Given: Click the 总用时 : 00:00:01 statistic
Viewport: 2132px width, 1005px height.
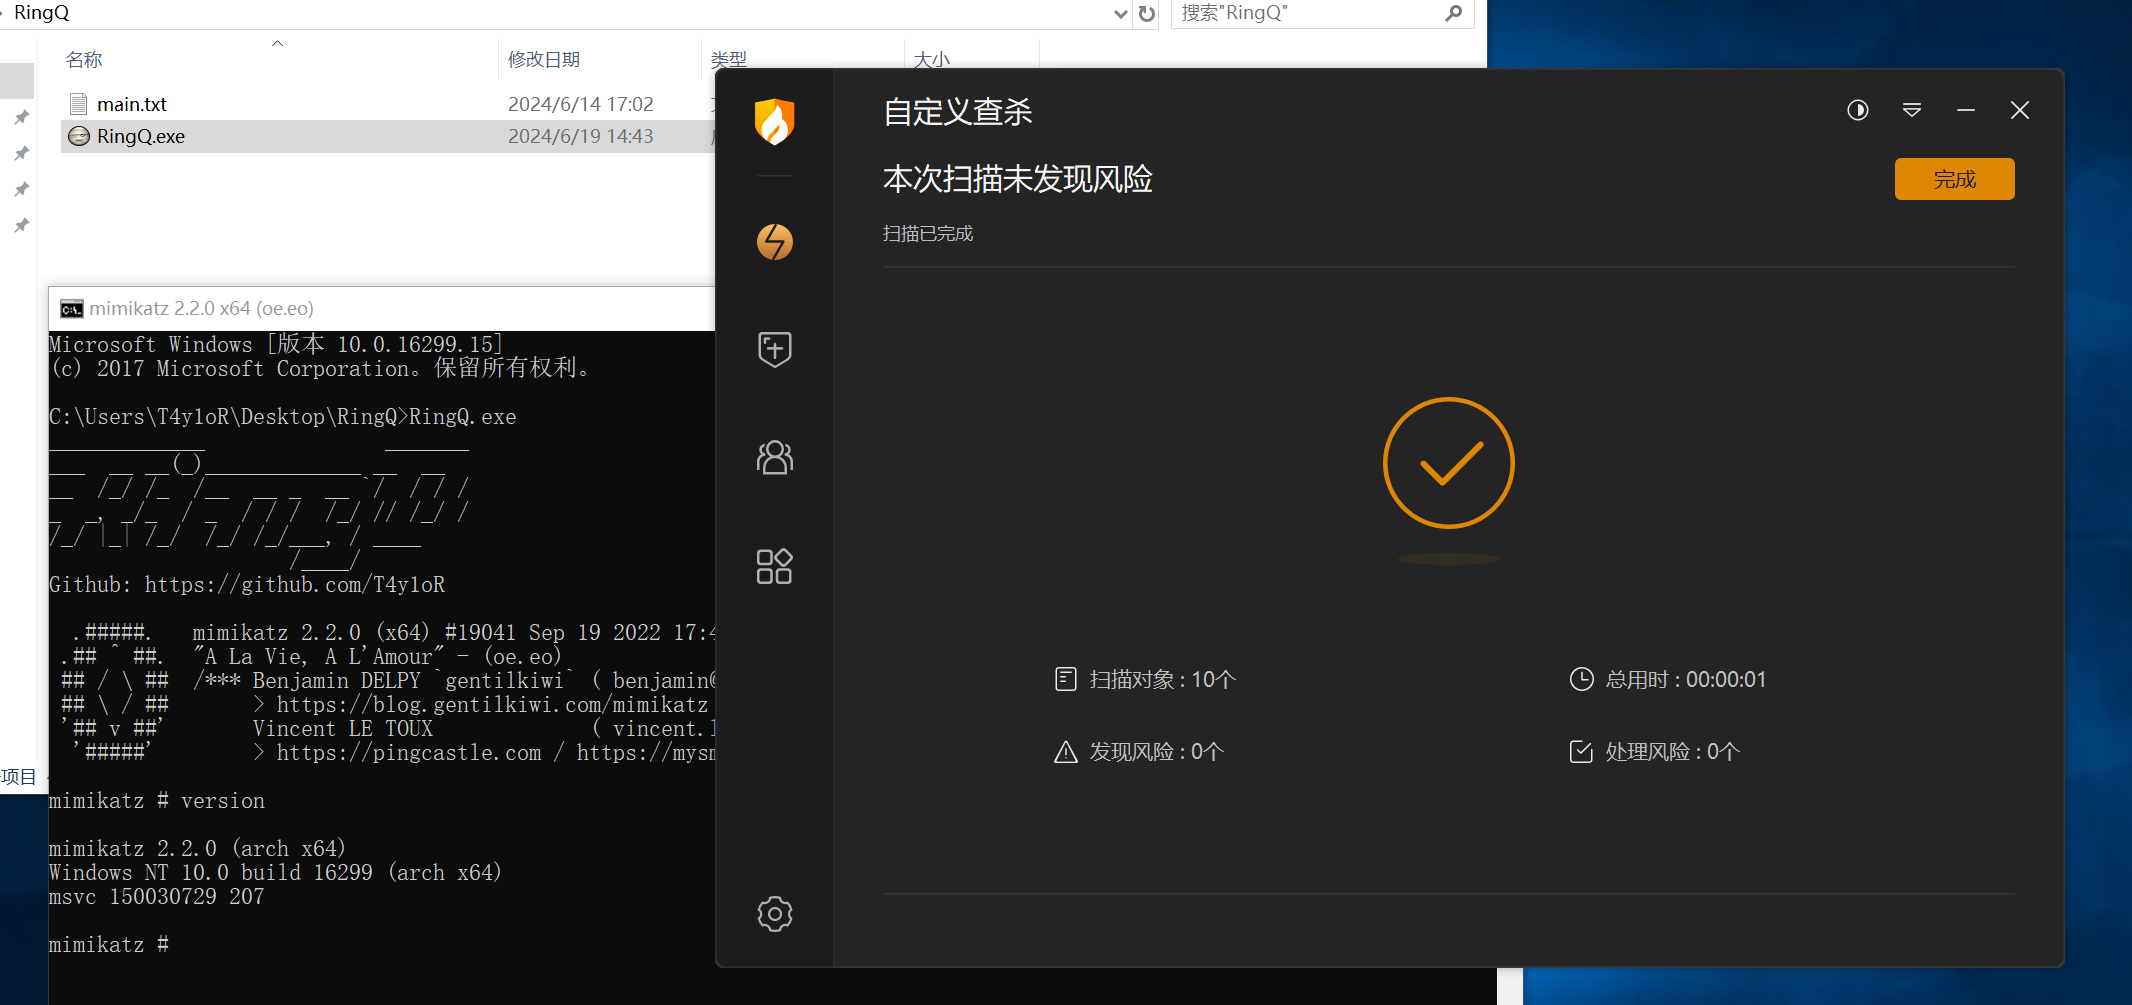Looking at the screenshot, I should (1685, 680).
